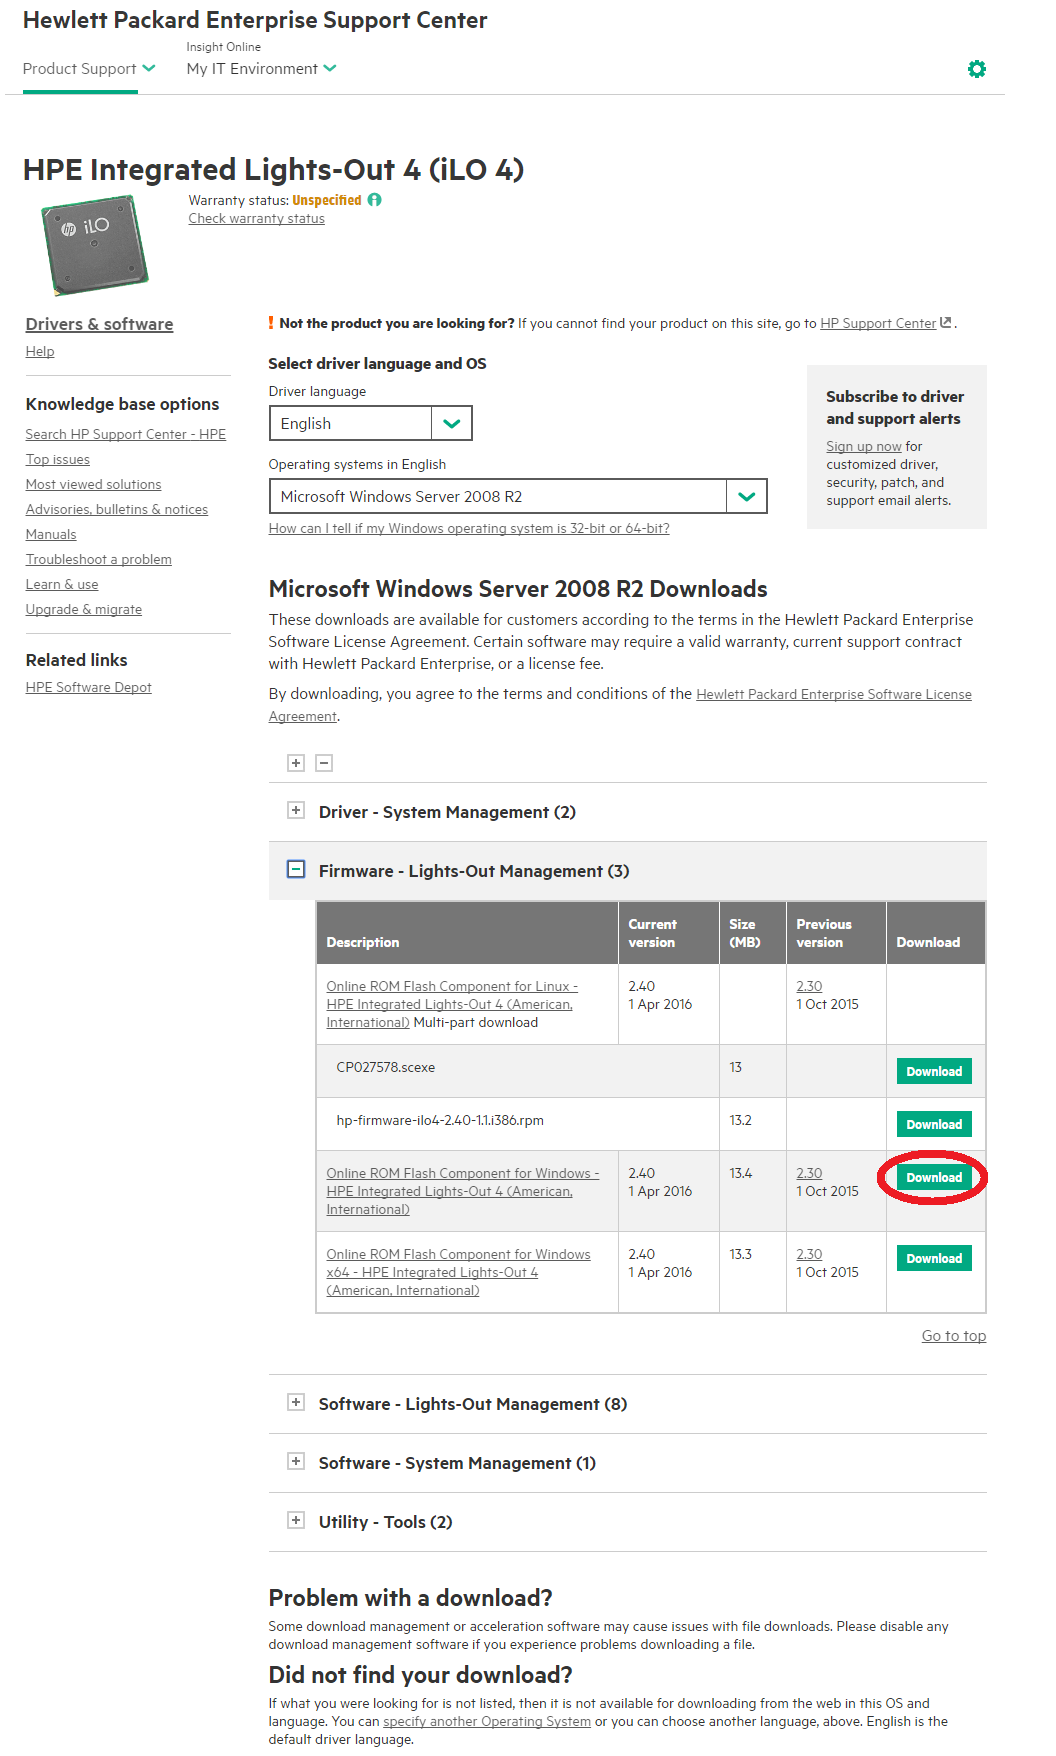1056x1756 pixels.
Task: Click the collapse all minus icon
Action: [324, 763]
